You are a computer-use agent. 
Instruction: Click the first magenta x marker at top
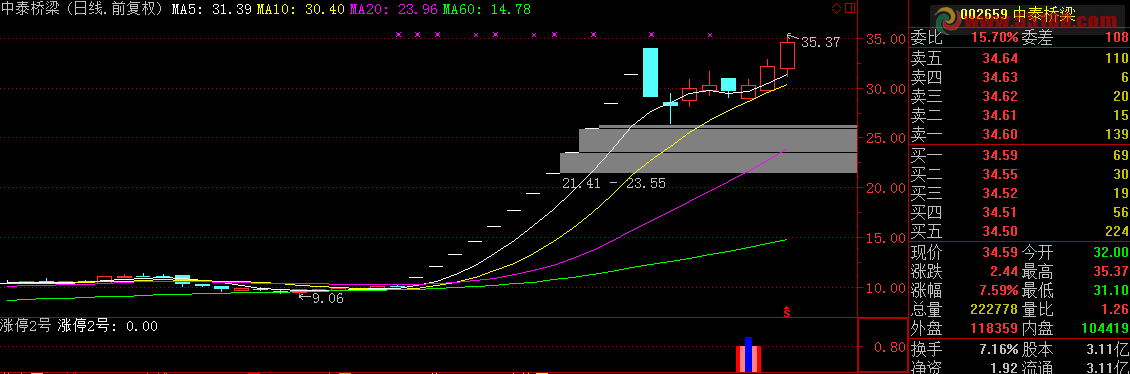pyautogui.click(x=399, y=34)
